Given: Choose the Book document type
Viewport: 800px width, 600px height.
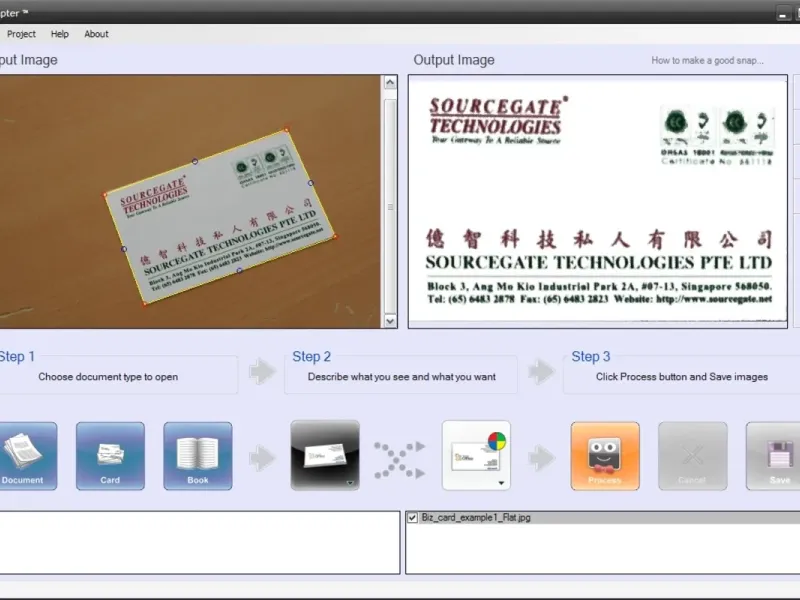Looking at the screenshot, I should click(197, 456).
